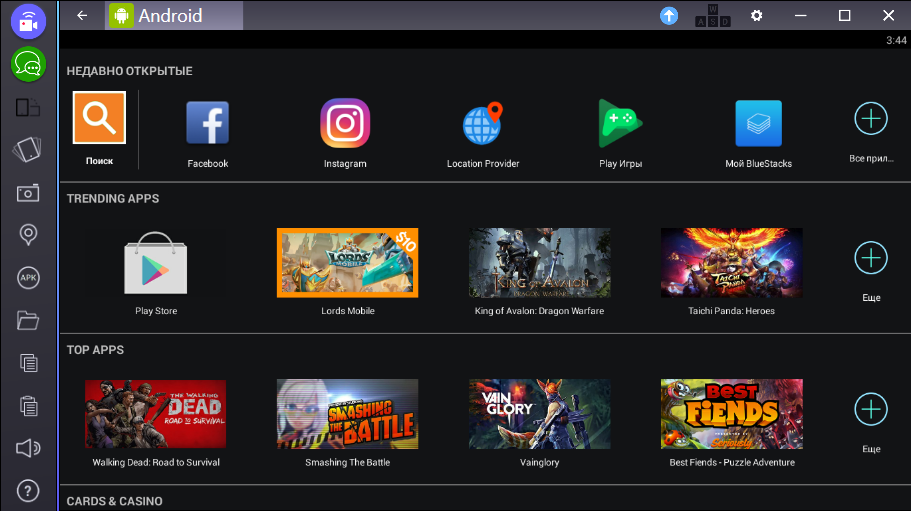
Task: Open the settings gear icon
Action: tap(756, 16)
